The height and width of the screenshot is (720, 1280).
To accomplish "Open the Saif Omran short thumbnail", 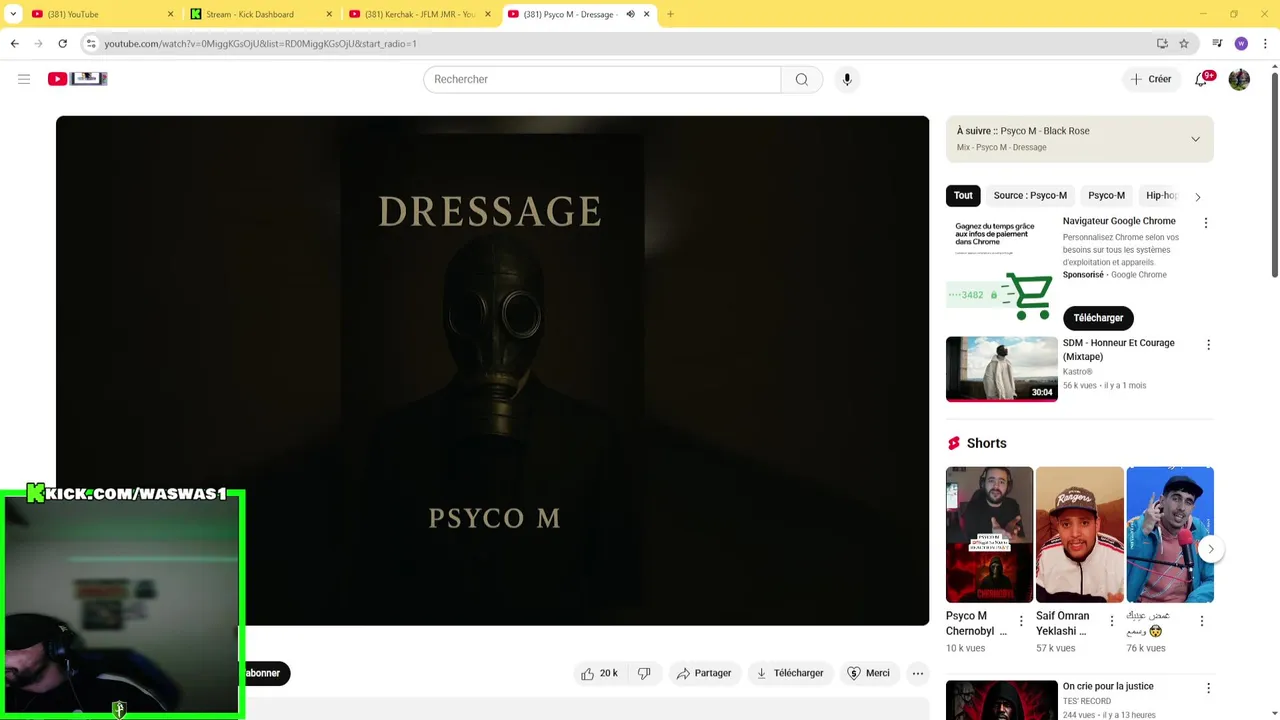I will click(x=1080, y=535).
